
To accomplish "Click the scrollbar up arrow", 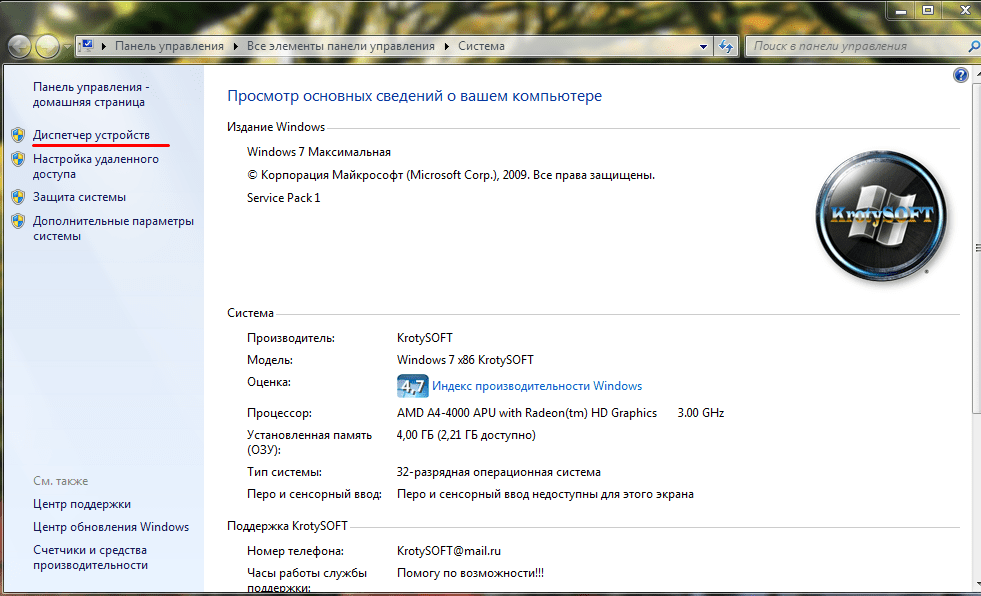I will (977, 73).
